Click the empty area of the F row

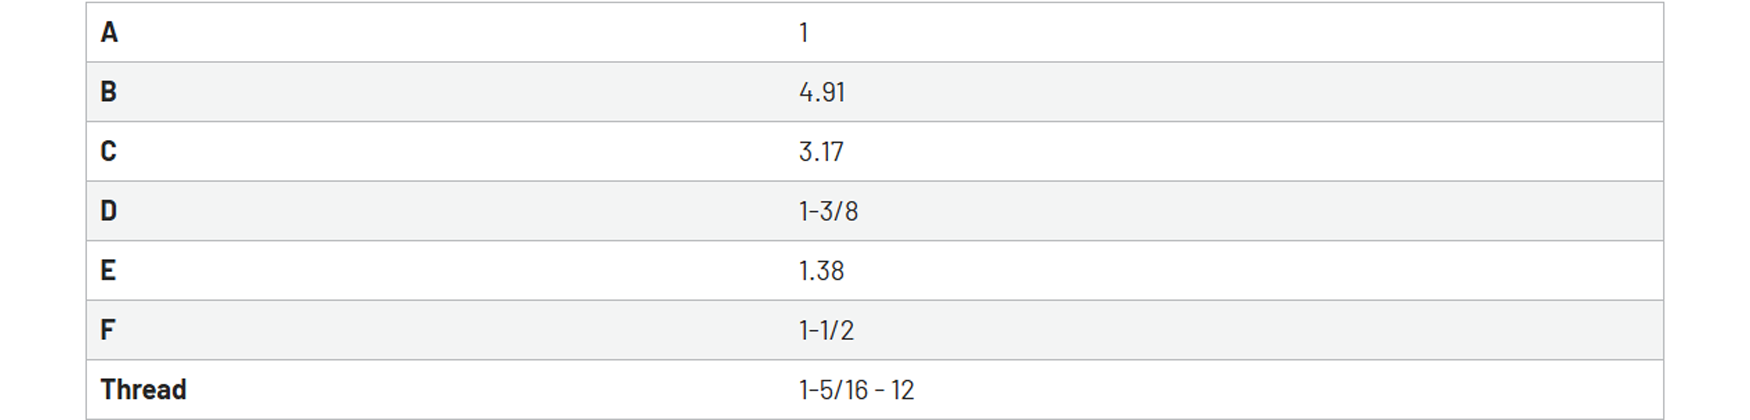[x=1260, y=330]
